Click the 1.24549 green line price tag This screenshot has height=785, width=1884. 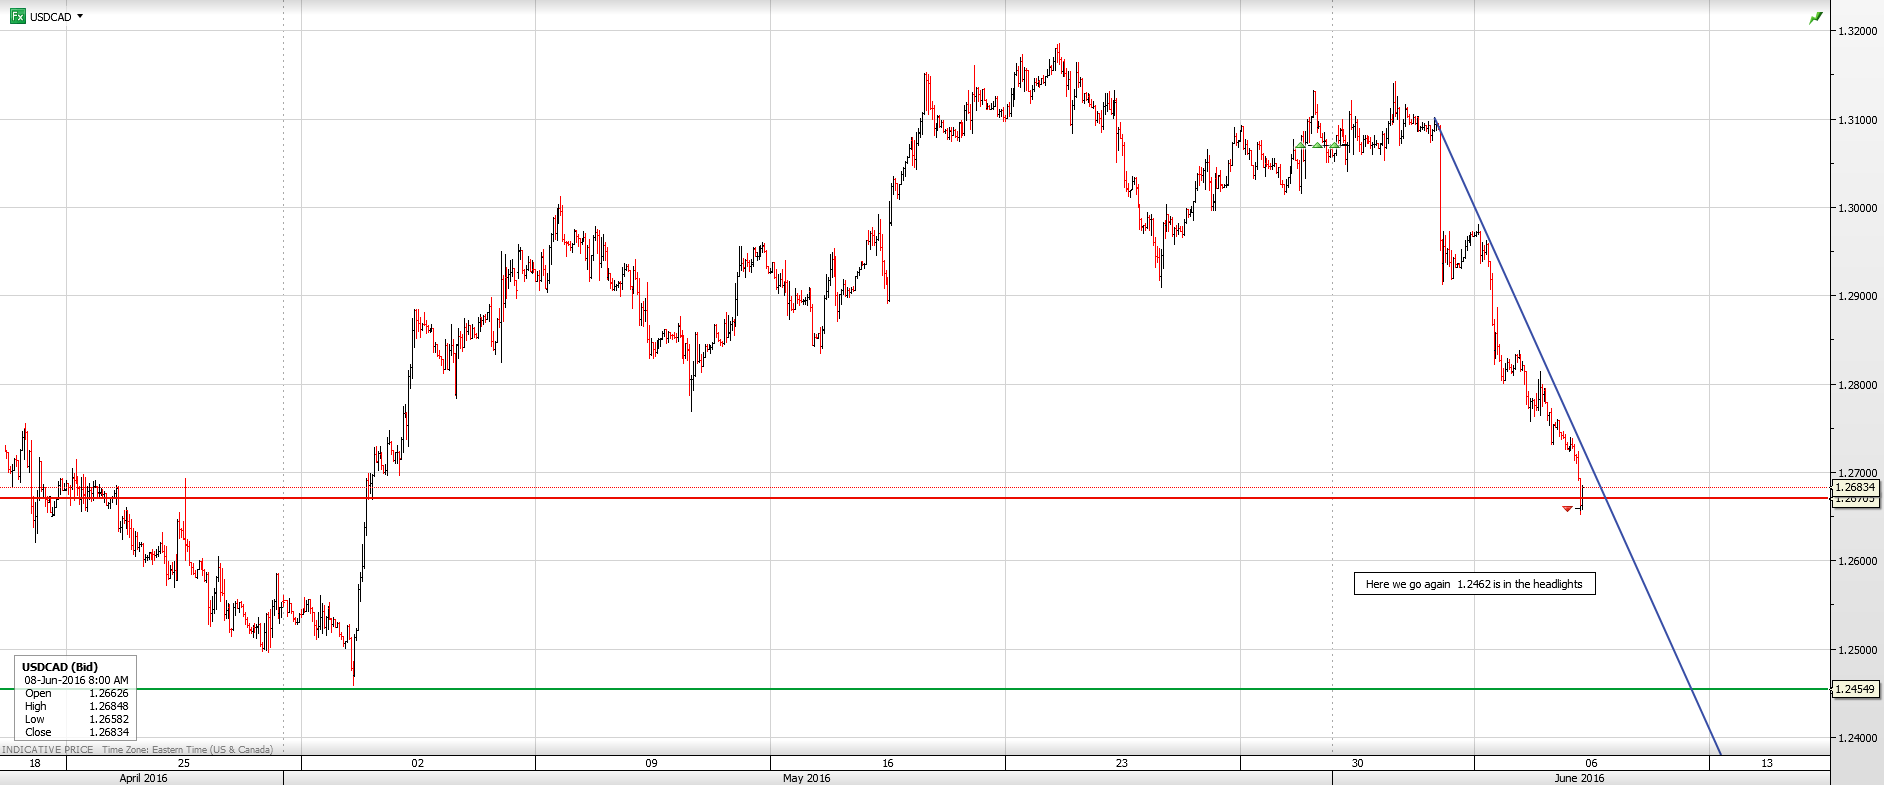1855,689
